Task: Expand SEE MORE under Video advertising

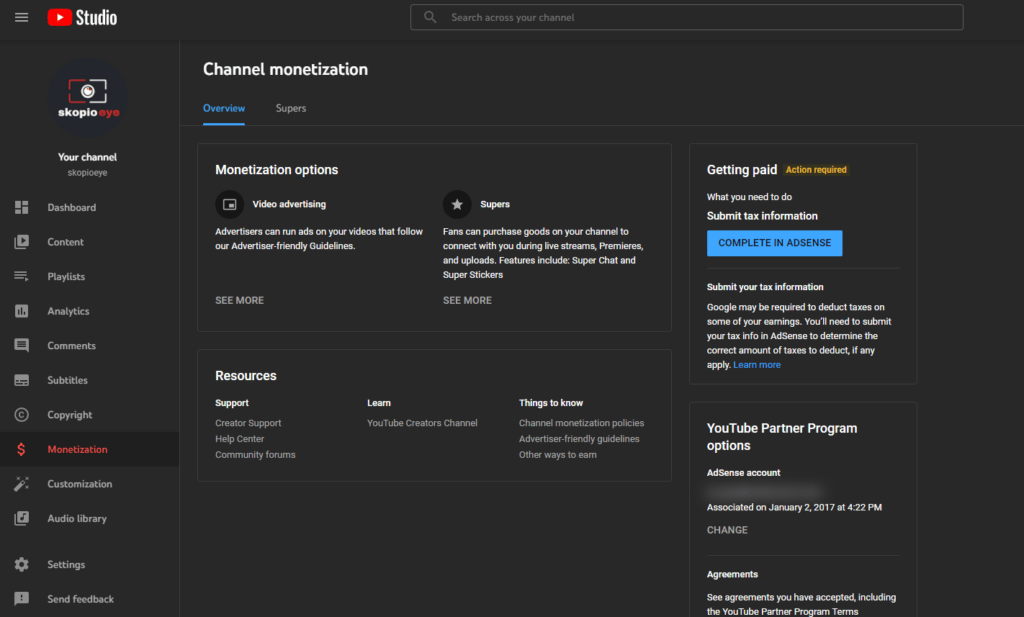Action: (x=239, y=300)
